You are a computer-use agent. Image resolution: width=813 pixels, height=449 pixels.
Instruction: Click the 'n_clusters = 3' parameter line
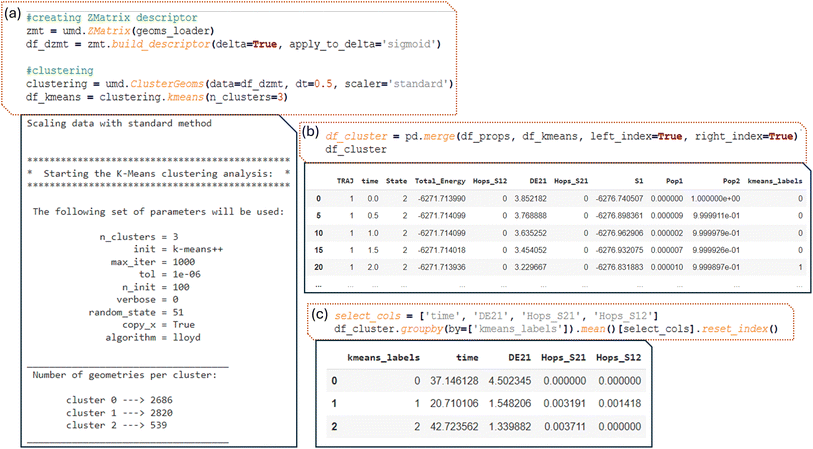[x=139, y=237]
